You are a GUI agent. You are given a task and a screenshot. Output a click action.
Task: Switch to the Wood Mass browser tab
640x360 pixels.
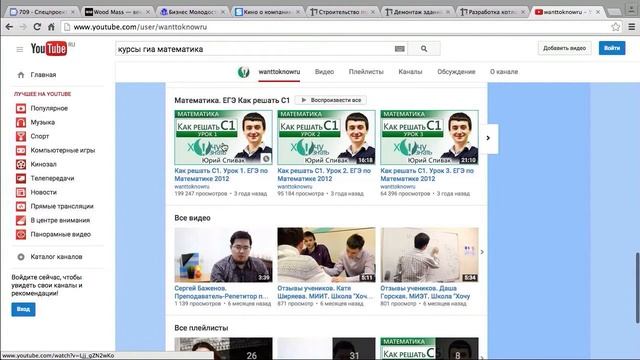coord(117,12)
